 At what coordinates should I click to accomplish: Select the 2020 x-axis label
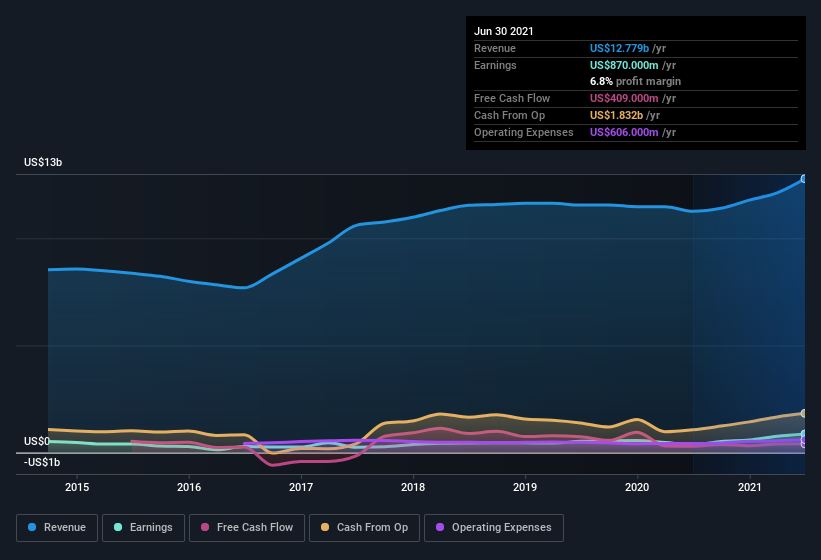637,487
